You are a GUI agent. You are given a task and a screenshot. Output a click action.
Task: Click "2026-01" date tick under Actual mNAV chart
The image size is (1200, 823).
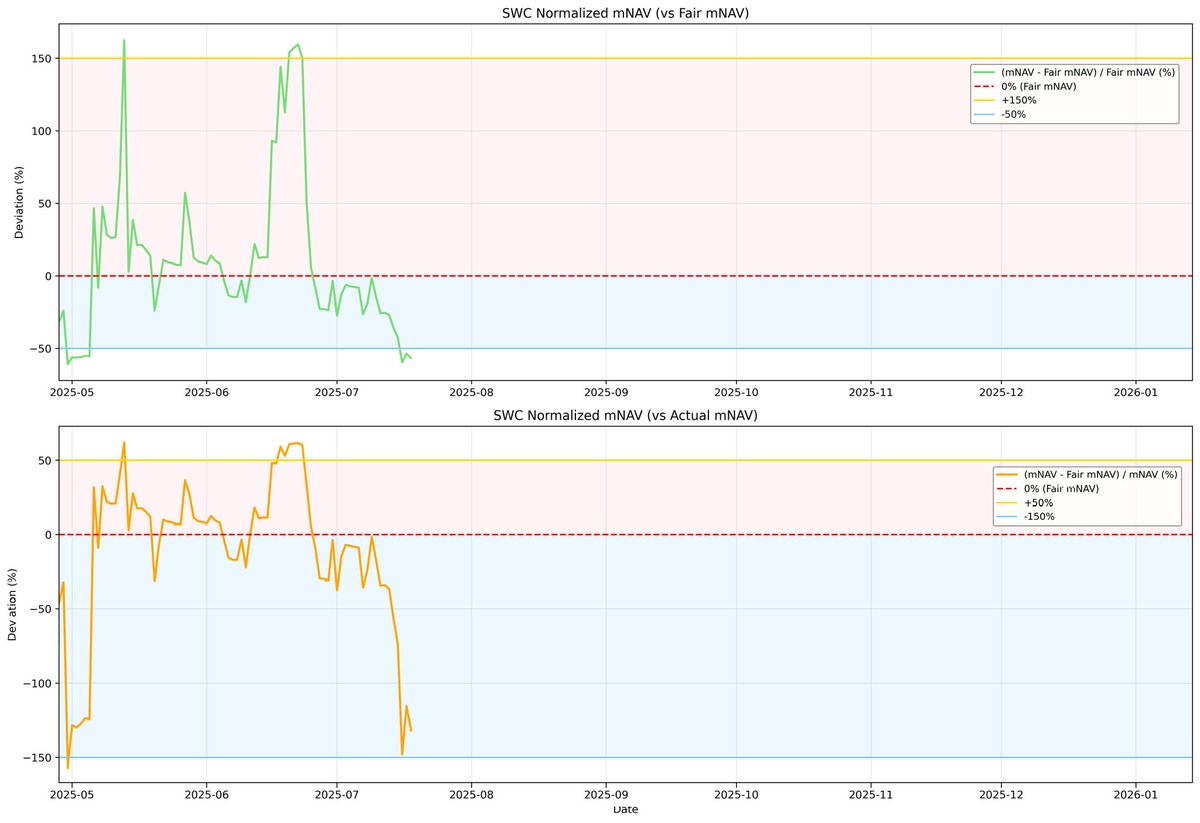click(x=1136, y=796)
